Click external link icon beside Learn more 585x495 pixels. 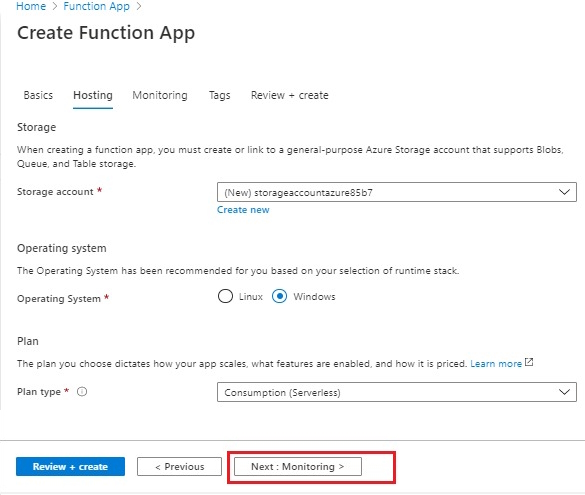pyautogui.click(x=529, y=362)
